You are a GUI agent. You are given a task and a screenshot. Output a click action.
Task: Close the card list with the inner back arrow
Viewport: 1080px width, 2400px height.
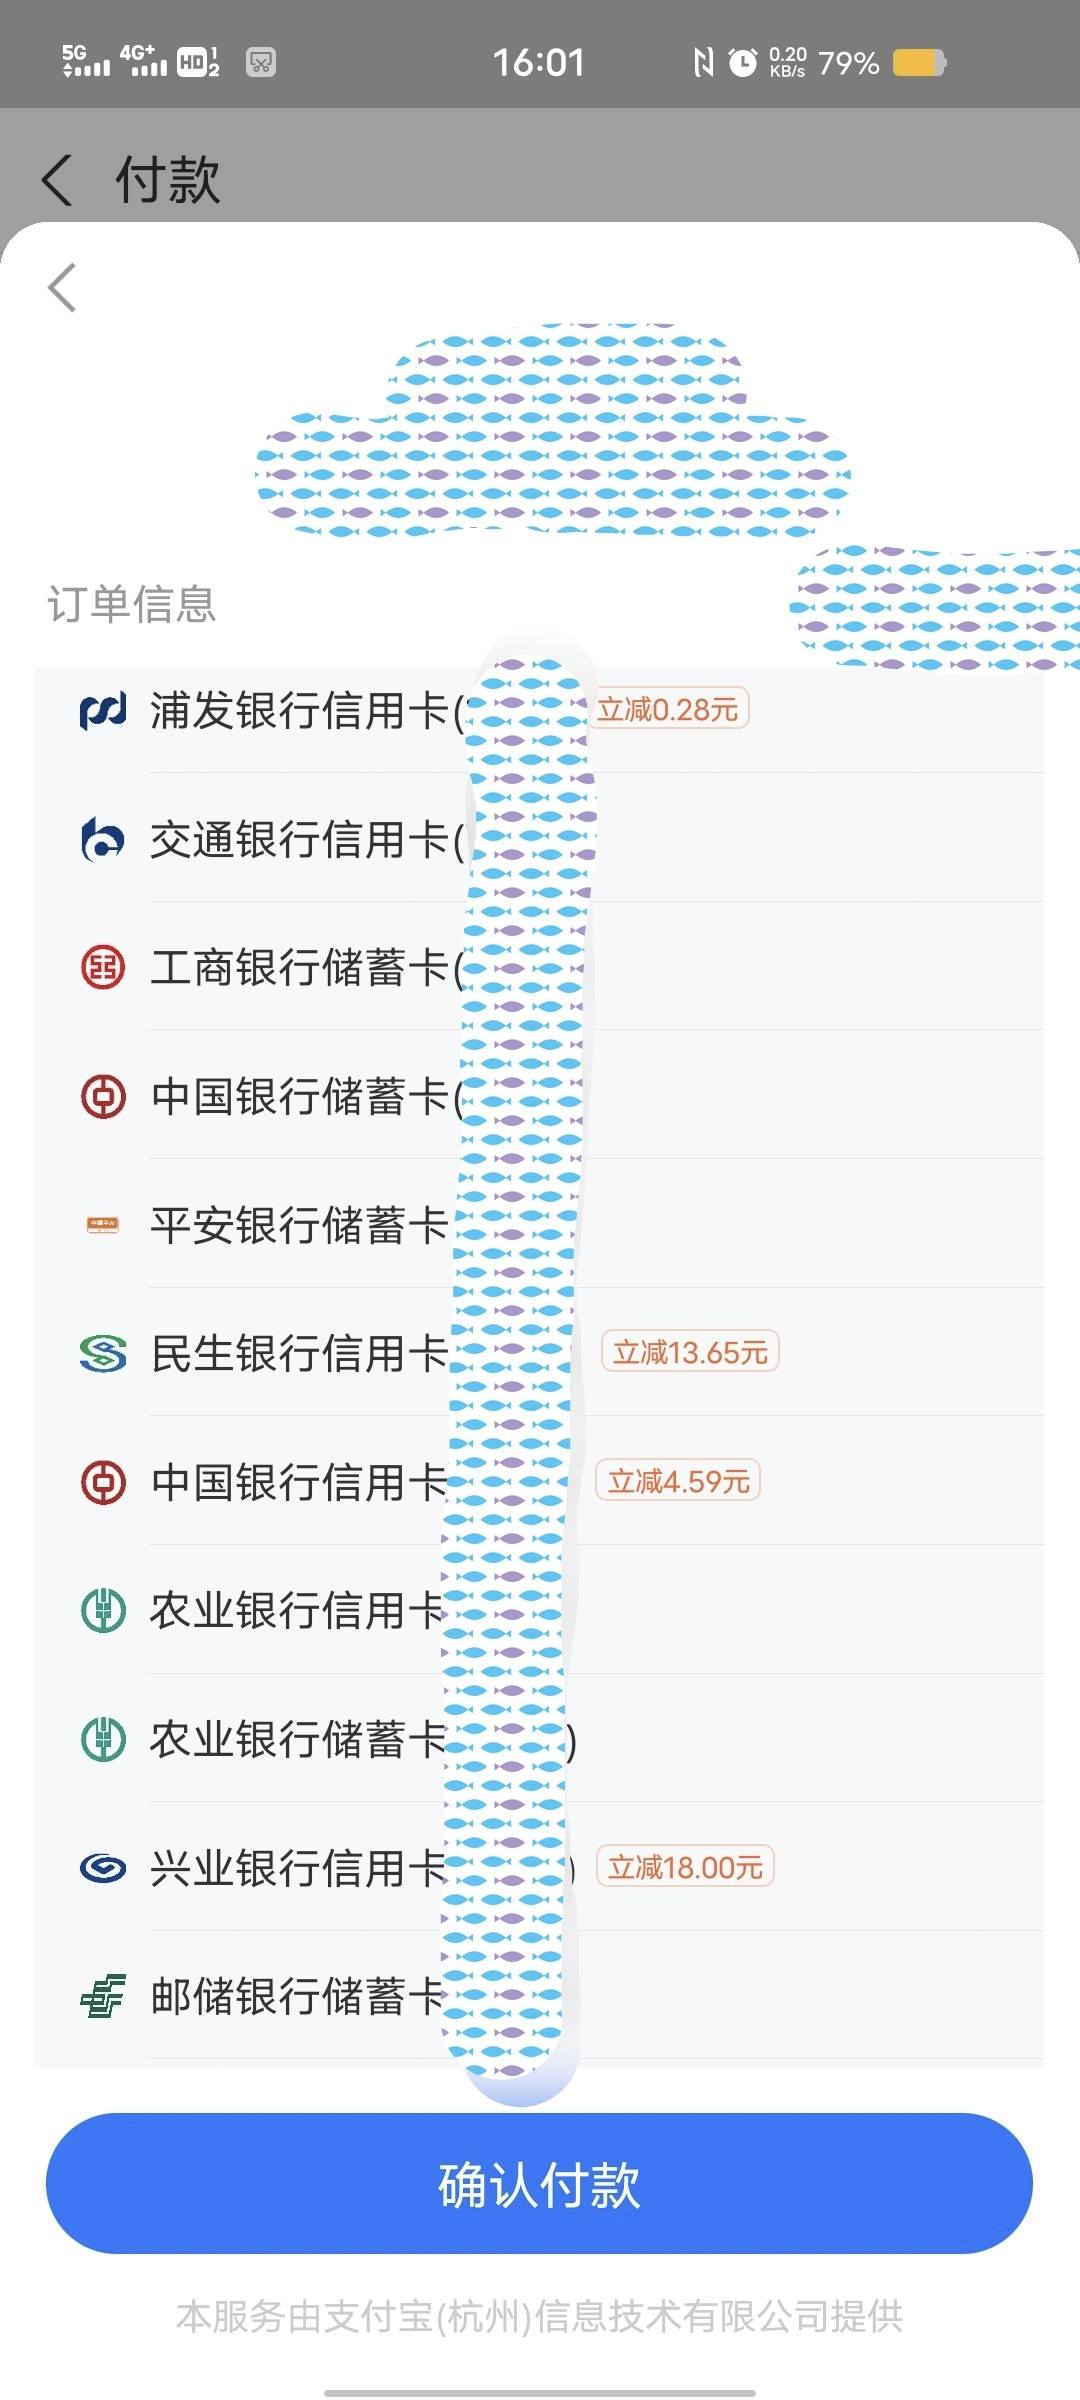[62, 288]
